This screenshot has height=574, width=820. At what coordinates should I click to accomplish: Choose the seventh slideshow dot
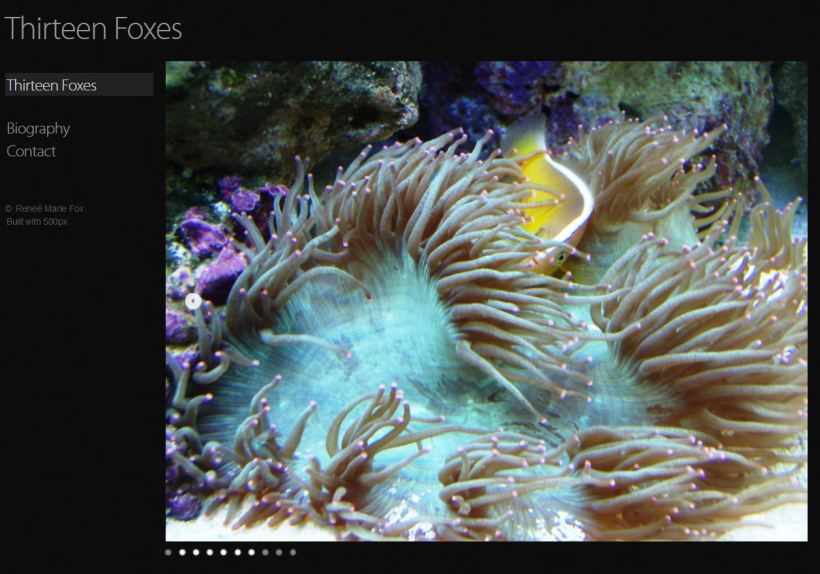click(251, 552)
